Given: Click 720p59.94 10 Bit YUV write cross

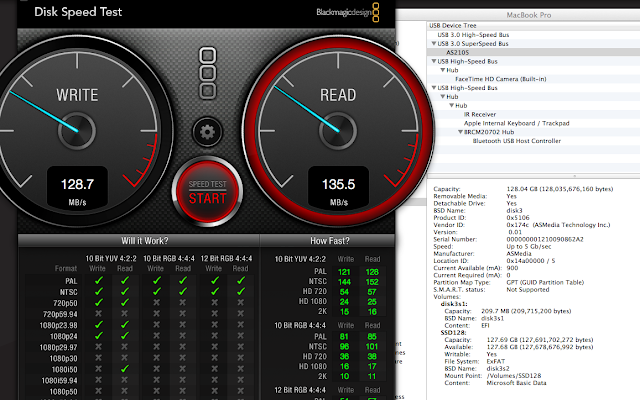Looking at the screenshot, I should [98, 313].
